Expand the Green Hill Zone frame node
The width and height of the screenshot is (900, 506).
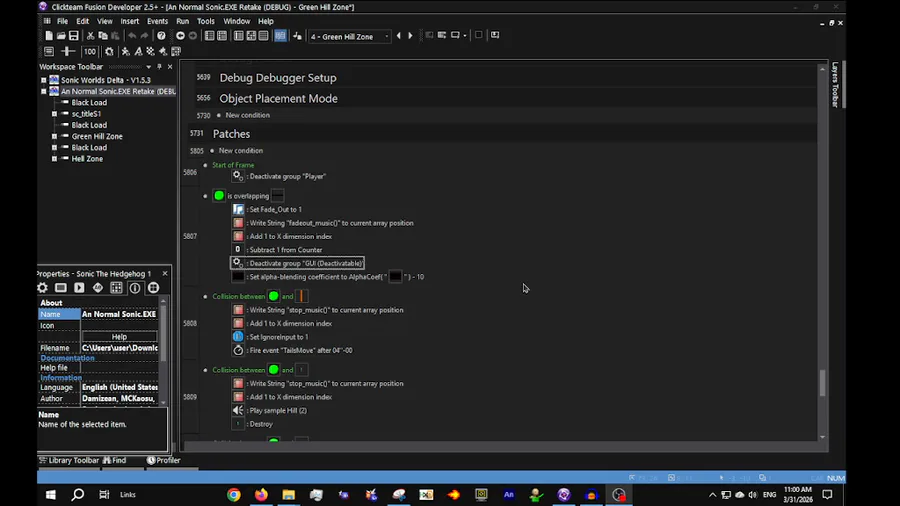pos(55,137)
